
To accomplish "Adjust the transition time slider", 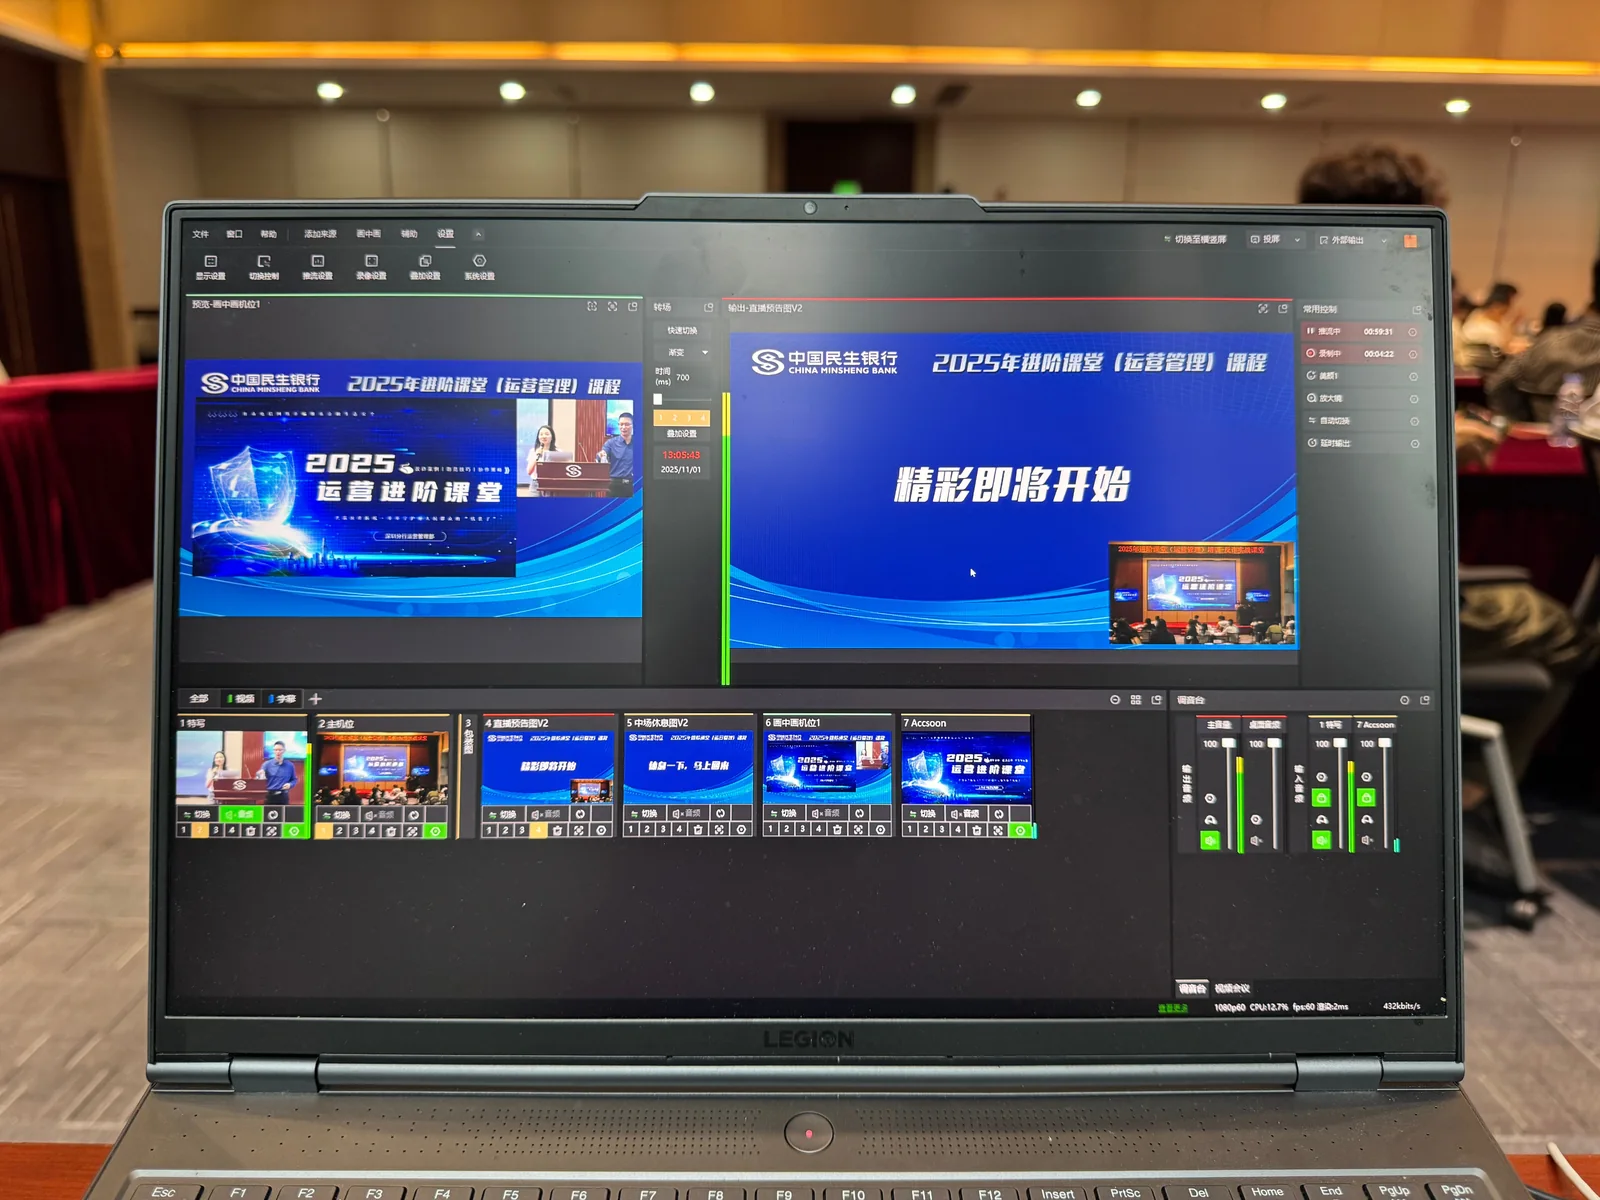I will pyautogui.click(x=682, y=399).
